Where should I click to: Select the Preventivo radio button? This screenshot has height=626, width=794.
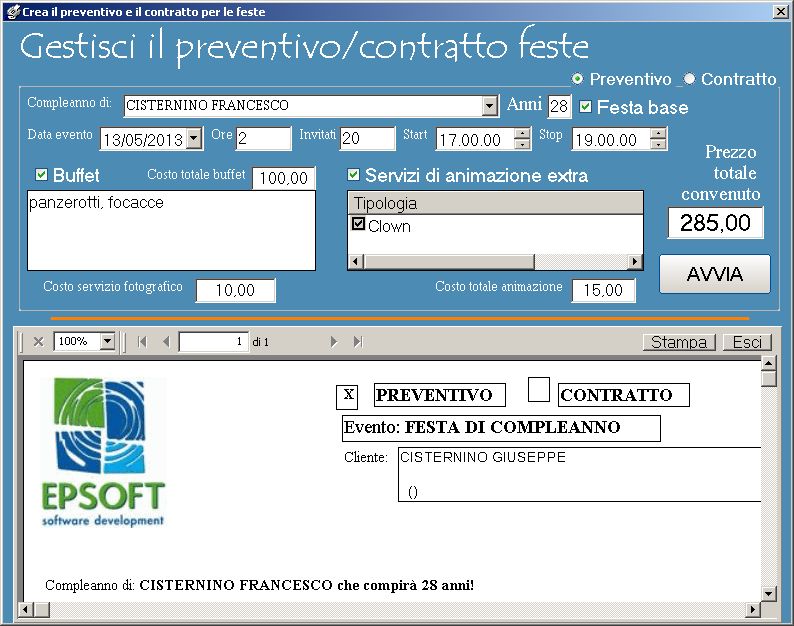[577, 79]
